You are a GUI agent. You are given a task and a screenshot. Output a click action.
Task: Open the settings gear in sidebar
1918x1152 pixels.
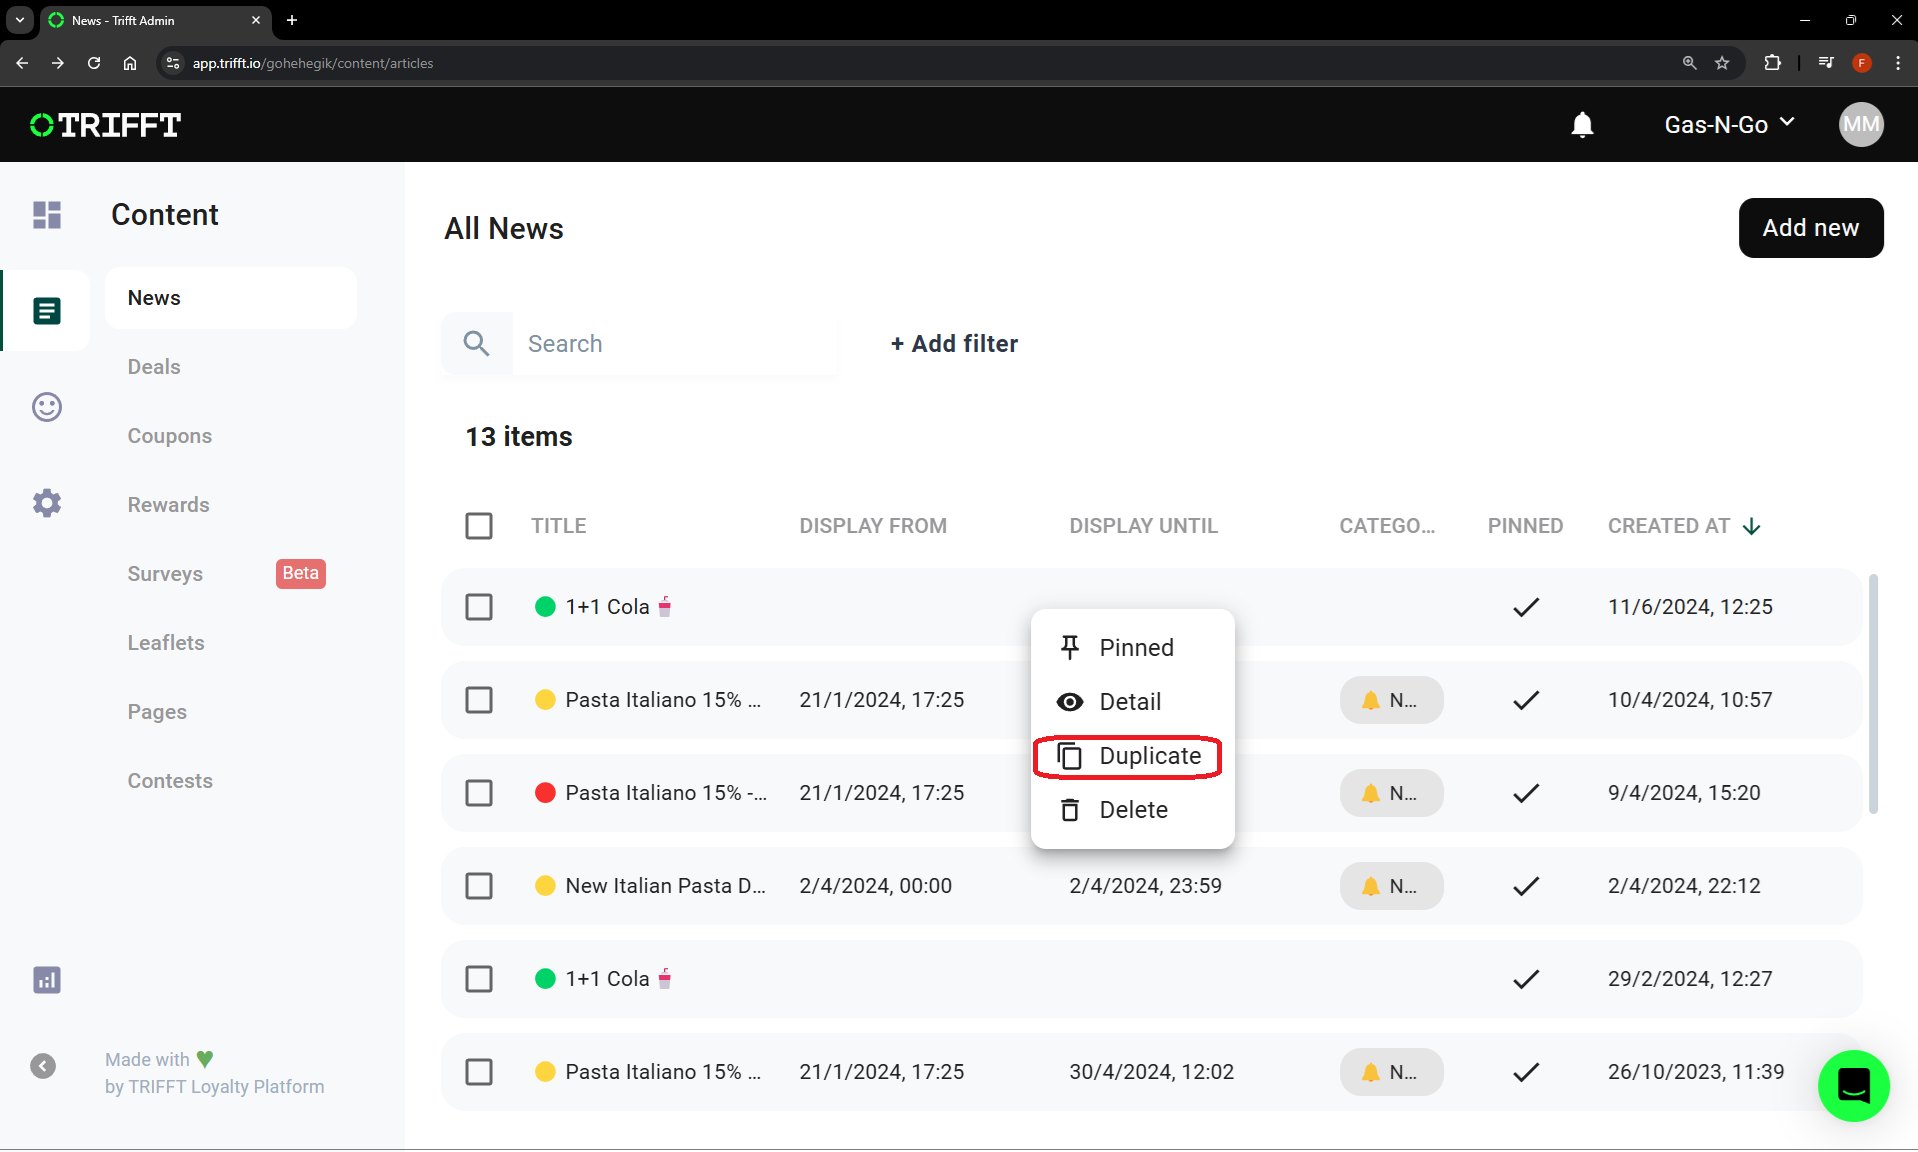[x=47, y=503]
